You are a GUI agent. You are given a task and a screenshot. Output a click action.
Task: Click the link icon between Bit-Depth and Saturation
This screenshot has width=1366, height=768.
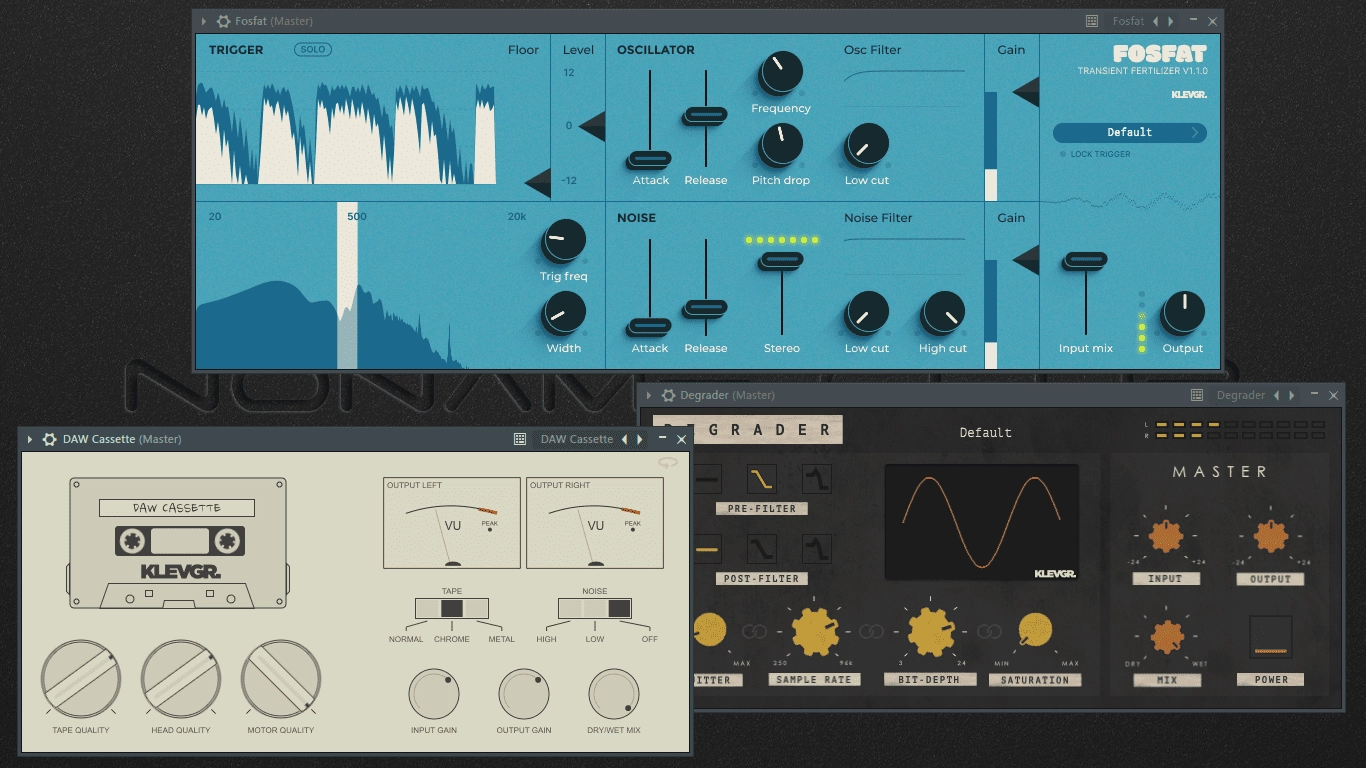pos(989,631)
